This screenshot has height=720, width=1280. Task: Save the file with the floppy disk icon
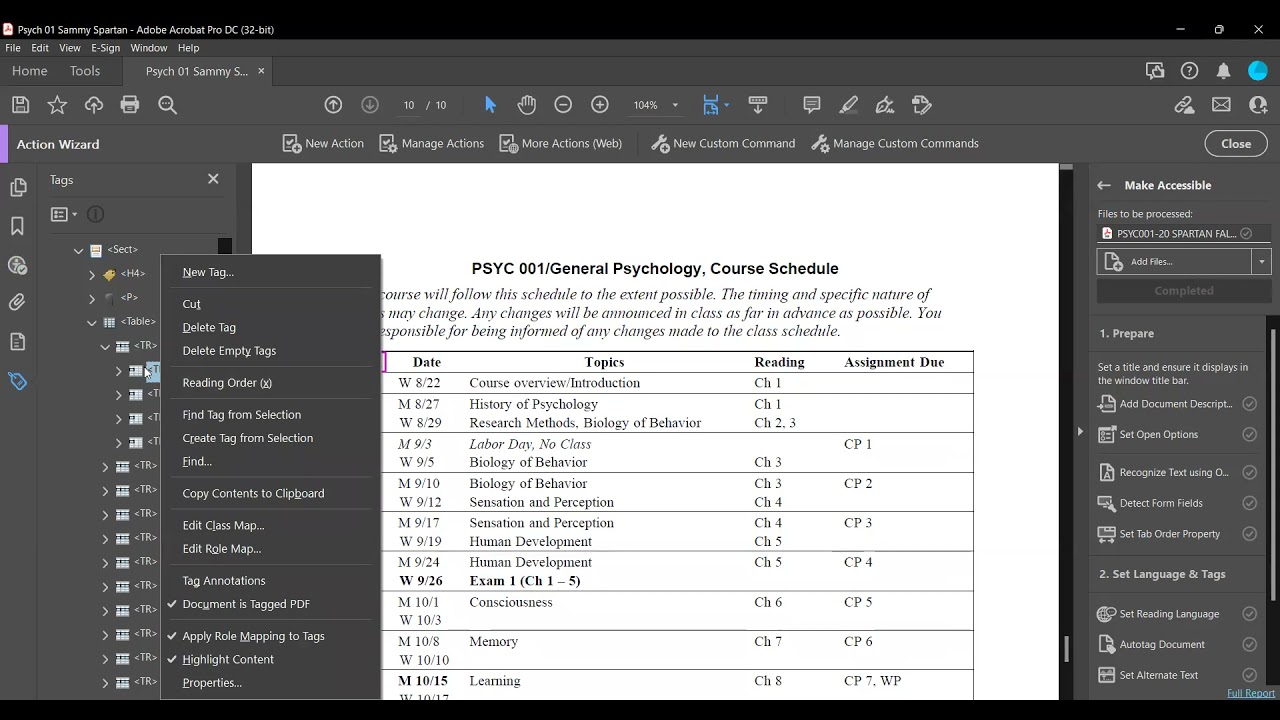click(20, 105)
